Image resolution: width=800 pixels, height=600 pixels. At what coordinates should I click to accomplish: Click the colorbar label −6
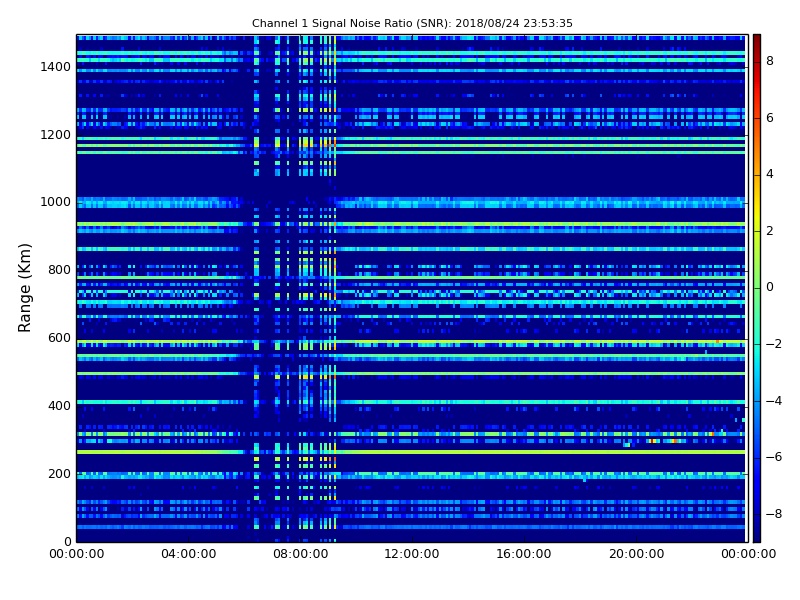pyautogui.click(x=774, y=457)
